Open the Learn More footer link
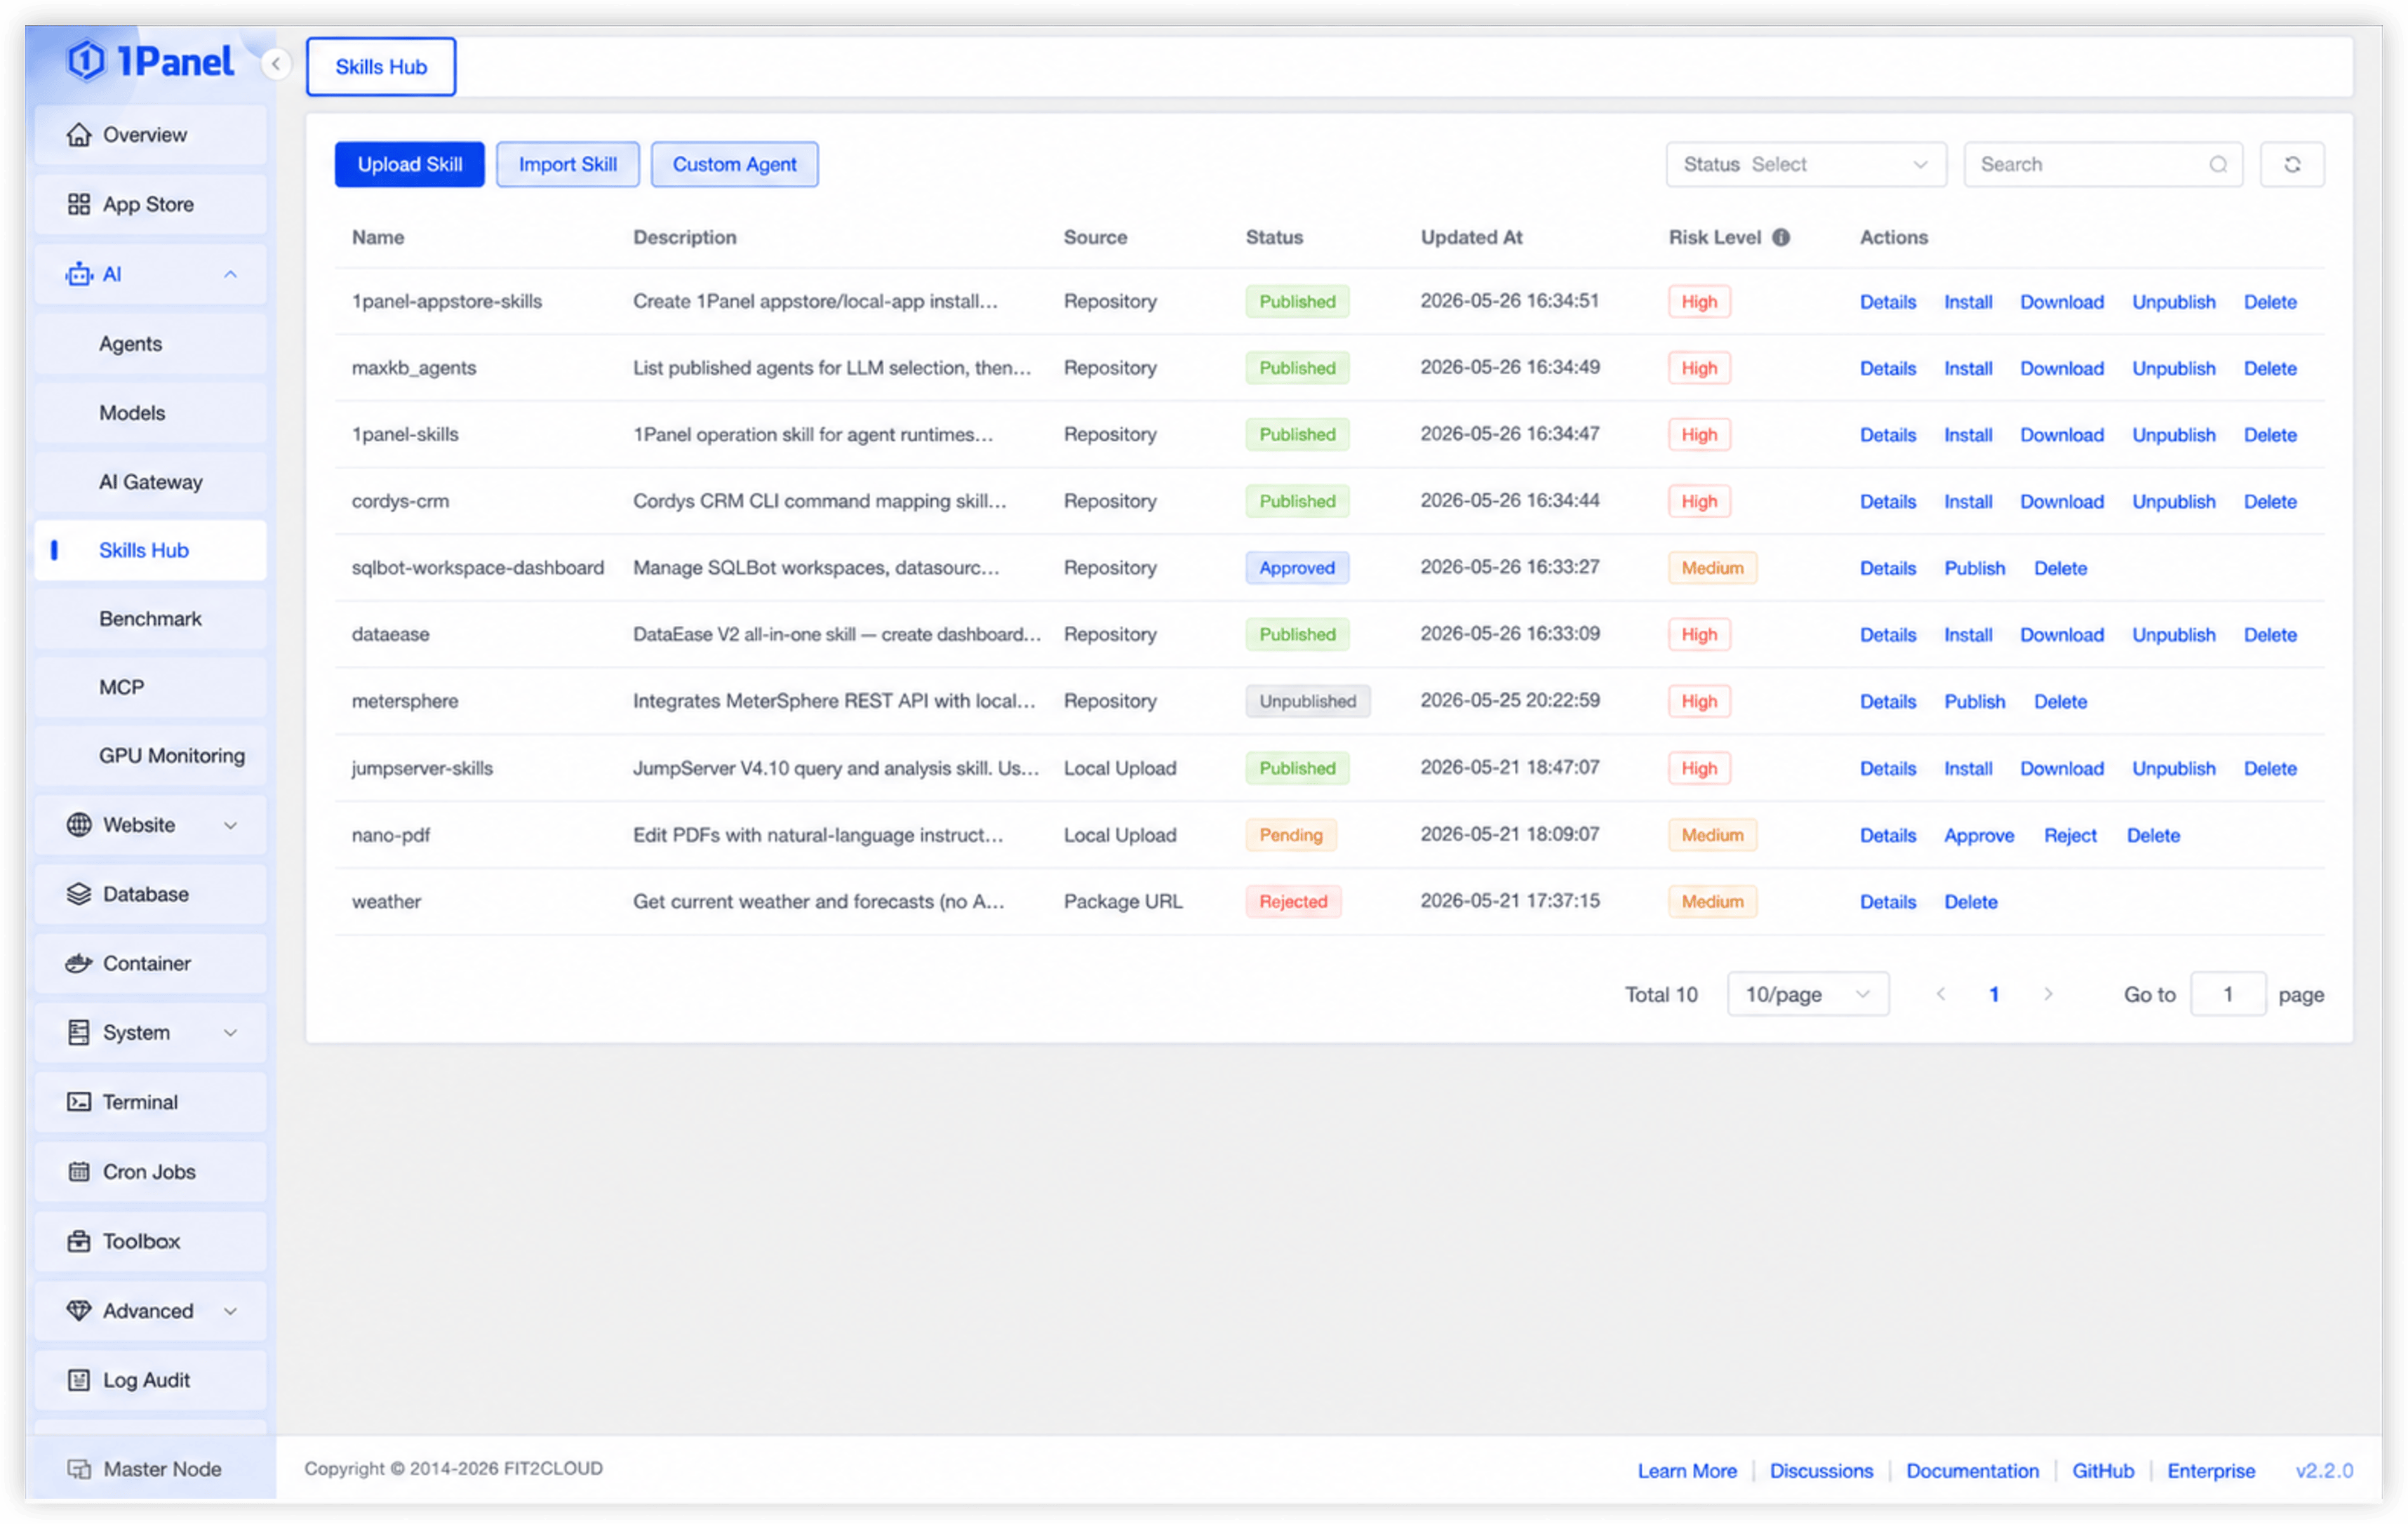This screenshot has height=1524, width=2408. pos(1687,1470)
